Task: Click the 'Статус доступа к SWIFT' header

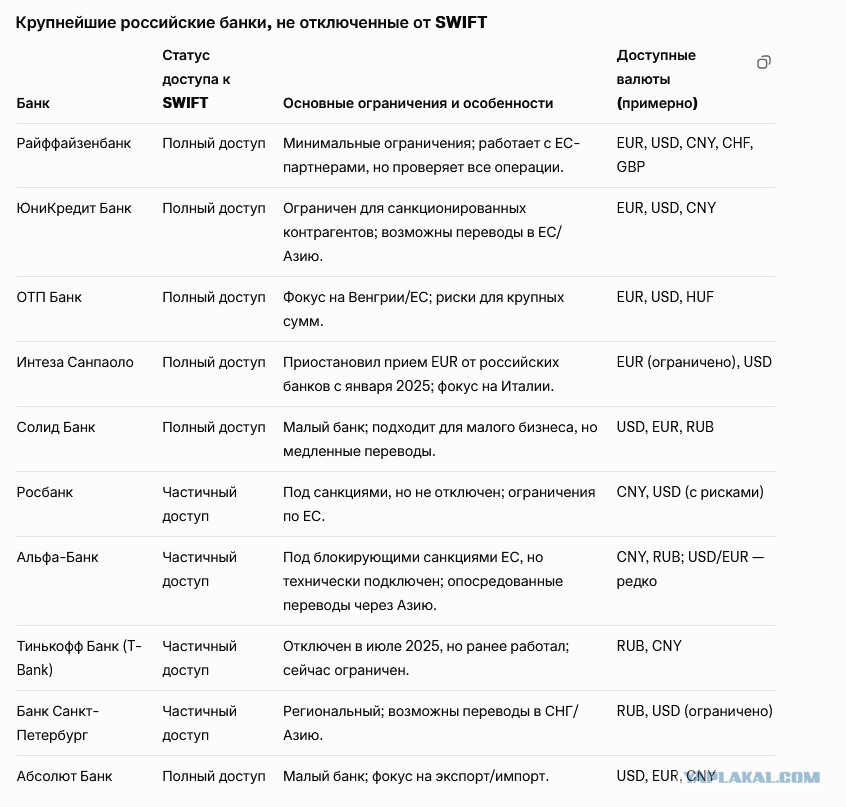Action: point(196,79)
